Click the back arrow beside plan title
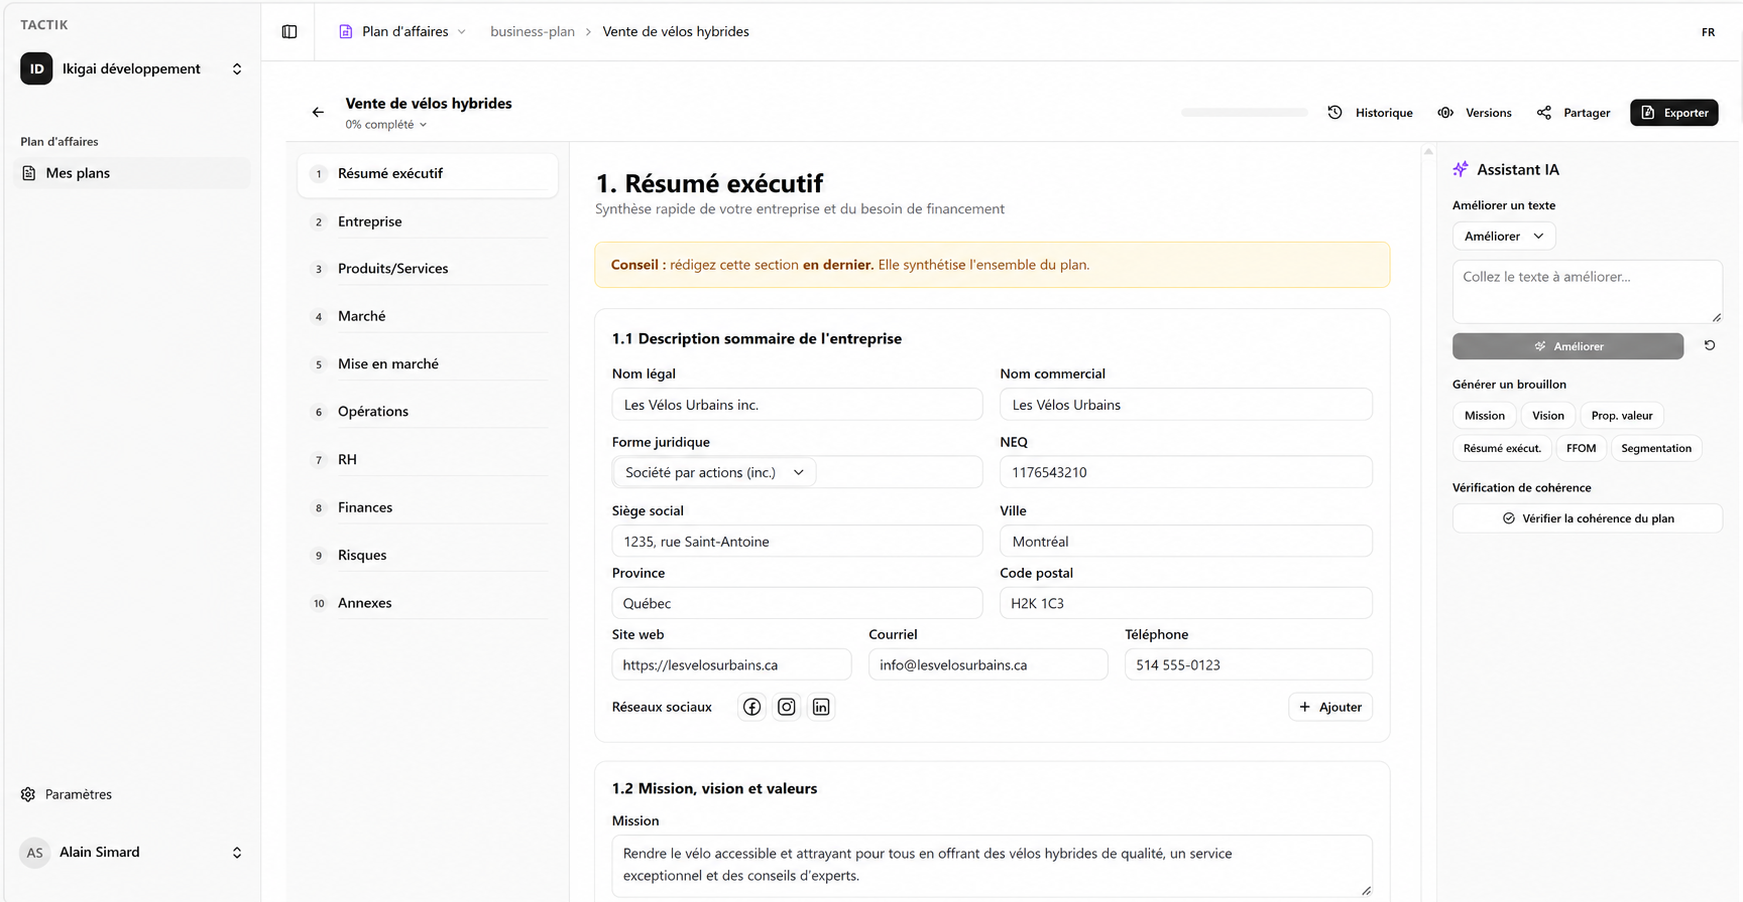Image resolution: width=1743 pixels, height=902 pixels. click(318, 112)
